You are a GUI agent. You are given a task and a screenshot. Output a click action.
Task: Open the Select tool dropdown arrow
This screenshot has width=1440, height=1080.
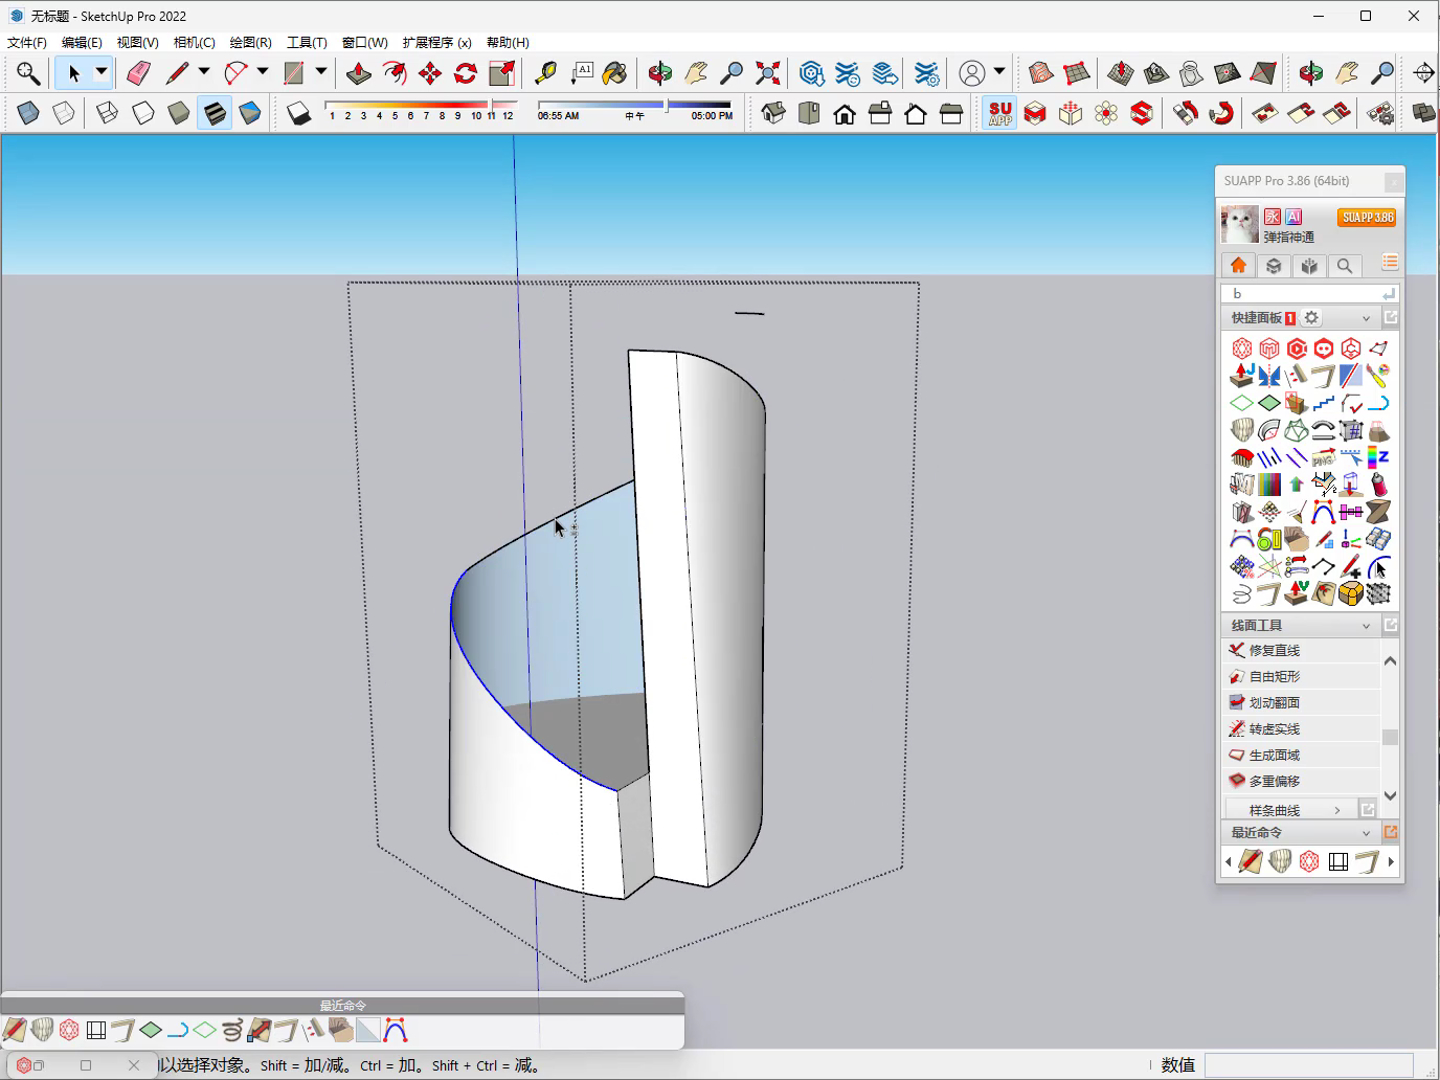(101, 72)
